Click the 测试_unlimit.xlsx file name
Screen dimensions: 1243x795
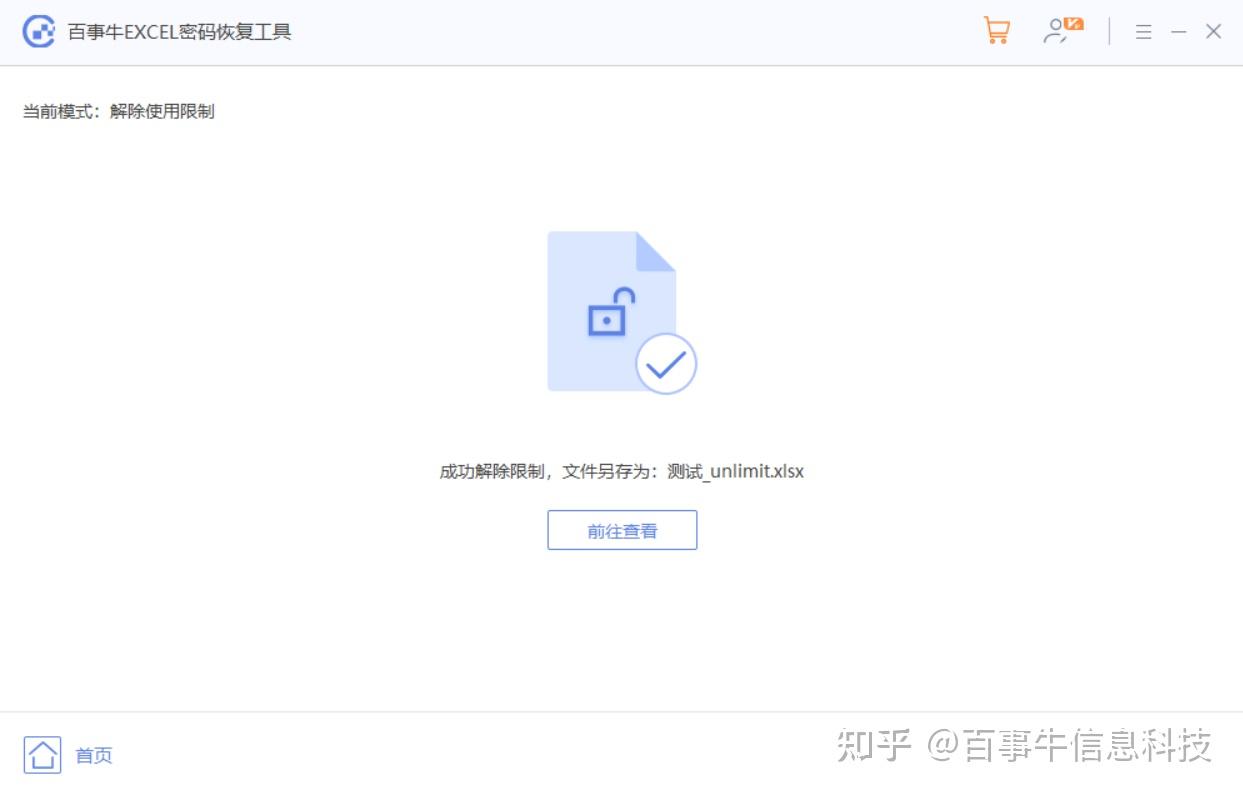(735, 471)
